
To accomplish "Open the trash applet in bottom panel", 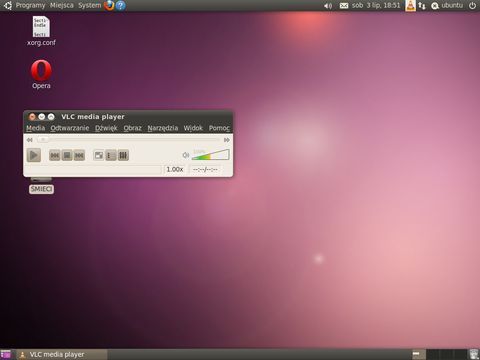I will (x=474, y=354).
